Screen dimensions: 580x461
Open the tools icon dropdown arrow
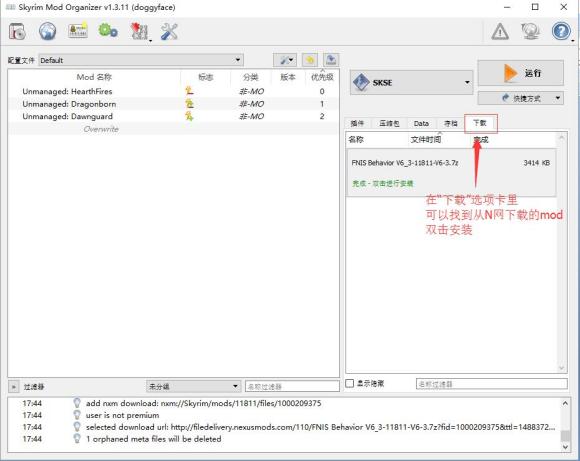151,40
